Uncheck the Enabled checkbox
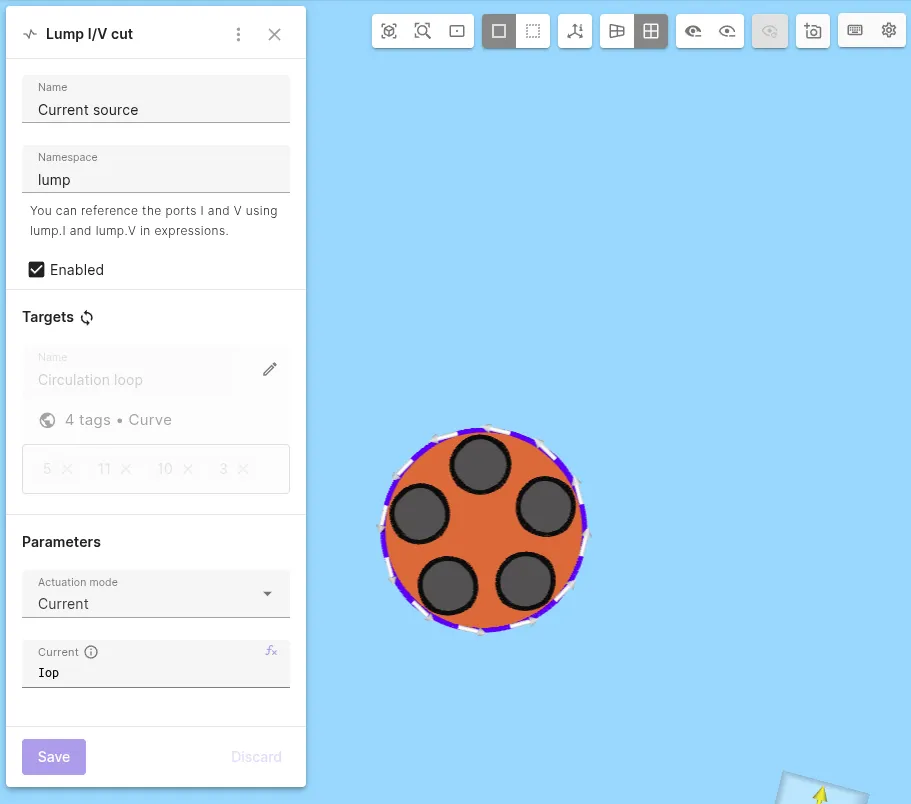 click(x=37, y=270)
